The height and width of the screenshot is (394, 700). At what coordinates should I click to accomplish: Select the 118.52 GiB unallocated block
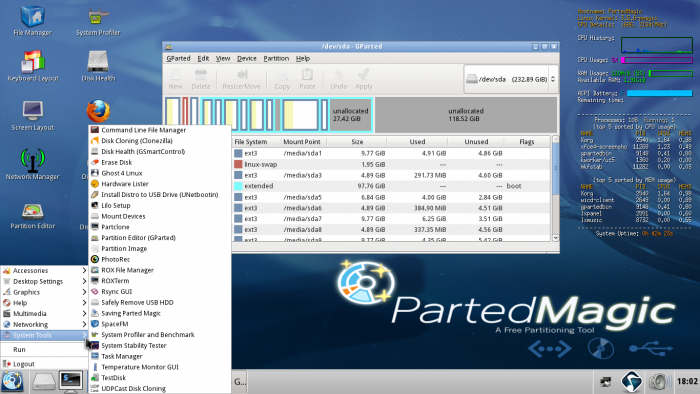pyautogui.click(x=466, y=115)
